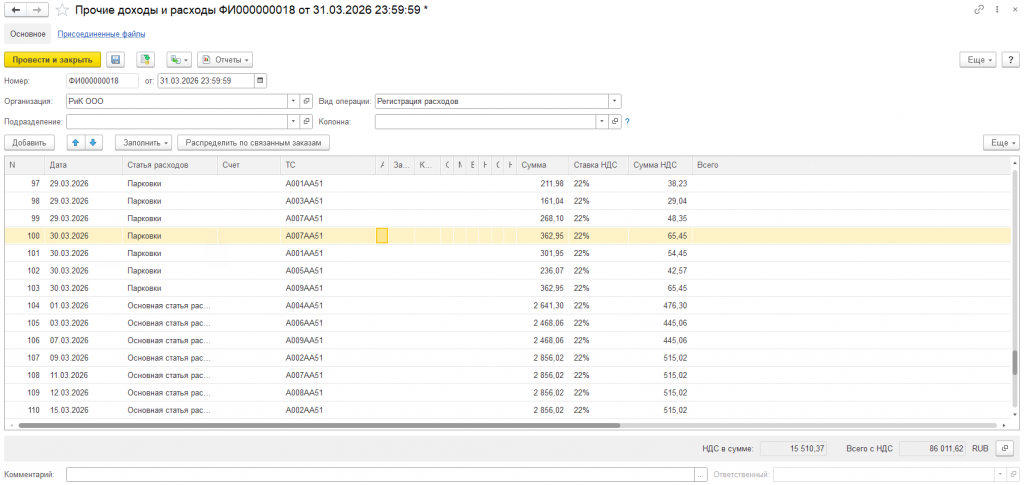
Task: Show the Колонна field hint question mark
Action: [x=628, y=121]
